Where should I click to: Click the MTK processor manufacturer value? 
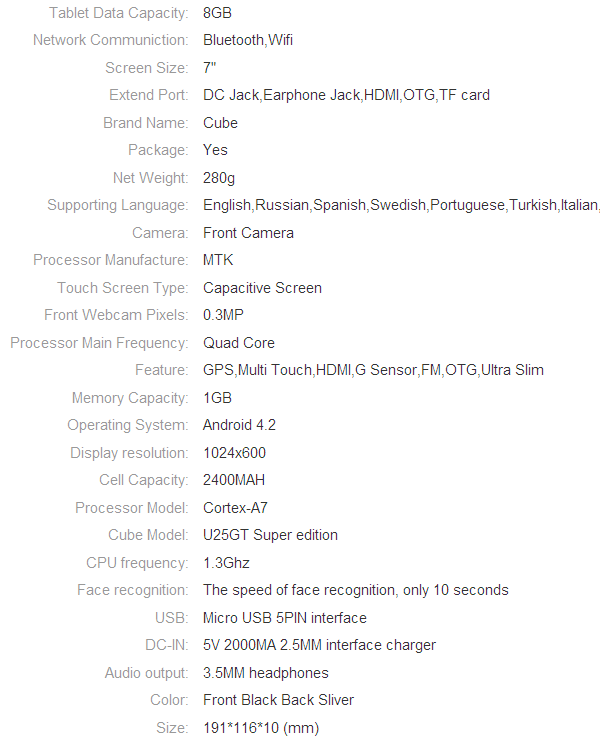pos(218,260)
